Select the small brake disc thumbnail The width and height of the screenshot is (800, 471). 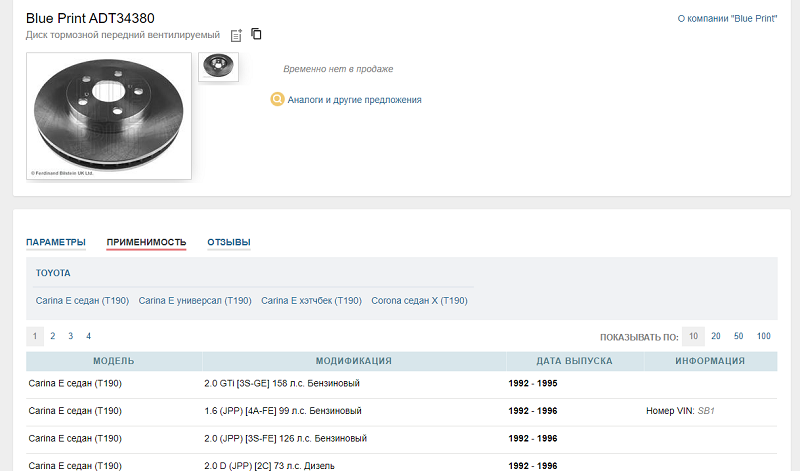(x=218, y=66)
